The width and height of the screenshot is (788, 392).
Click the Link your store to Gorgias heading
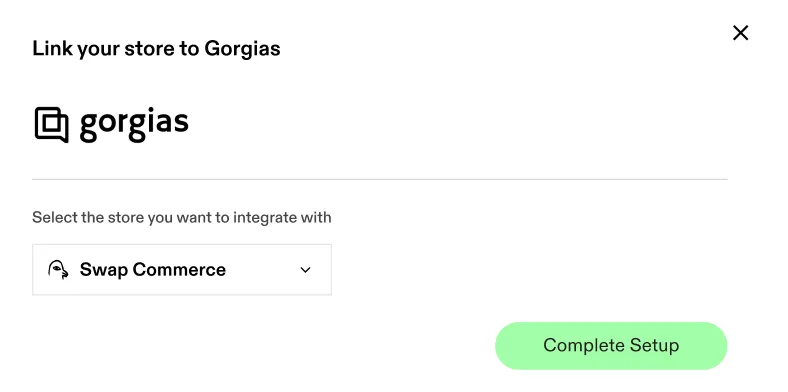tap(156, 49)
